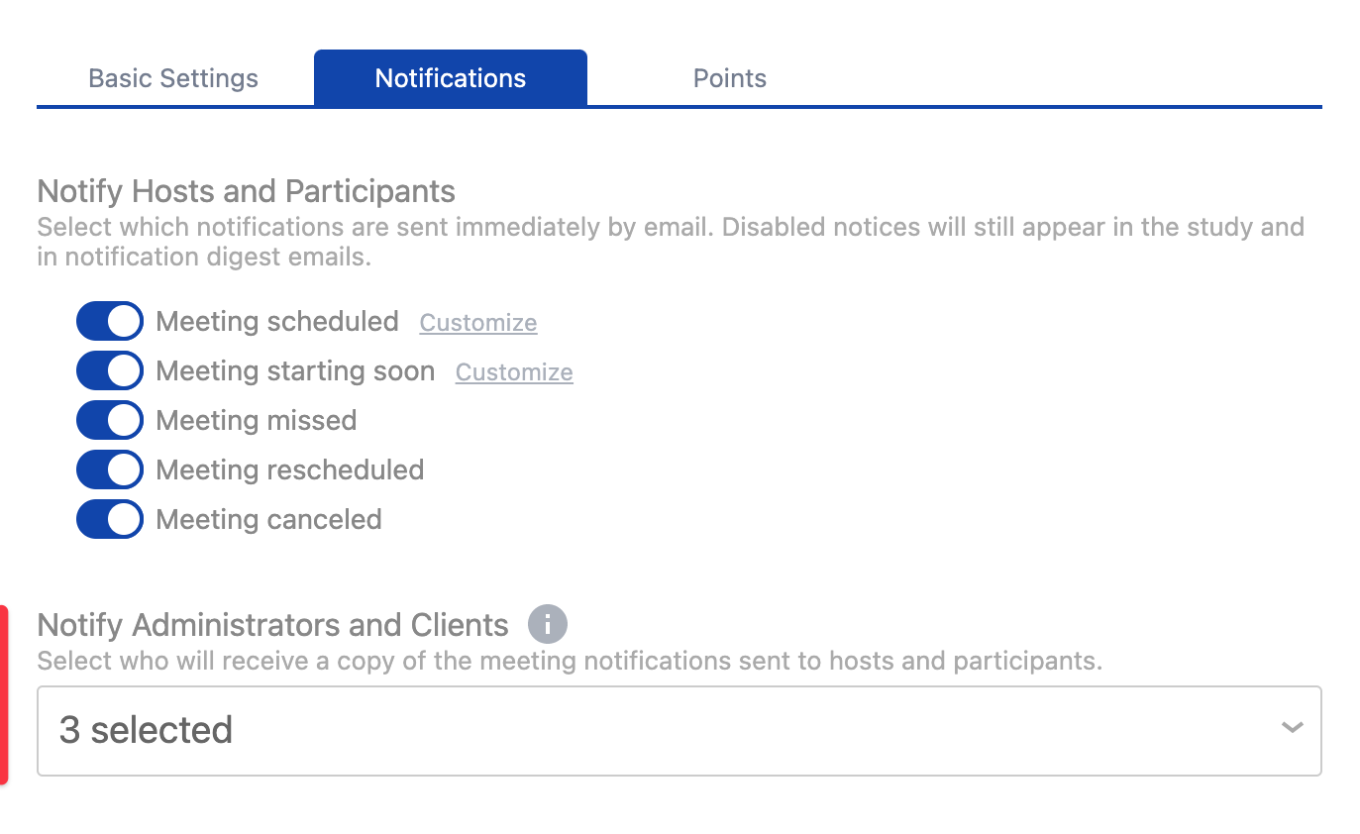Click the "Meeting rescheduled" label text

click(x=290, y=470)
